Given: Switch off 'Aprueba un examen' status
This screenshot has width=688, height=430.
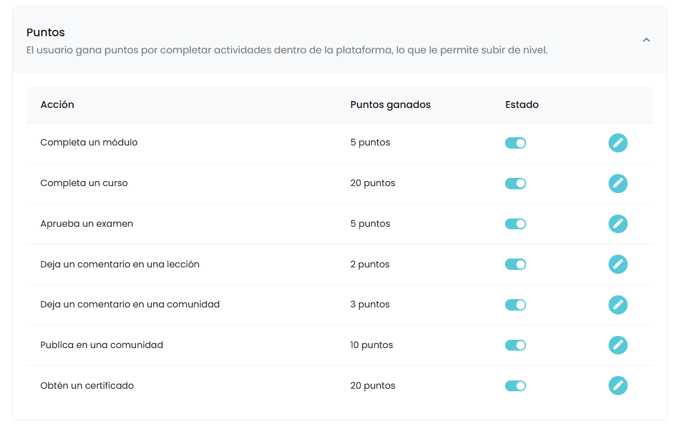Looking at the screenshot, I should click(515, 224).
